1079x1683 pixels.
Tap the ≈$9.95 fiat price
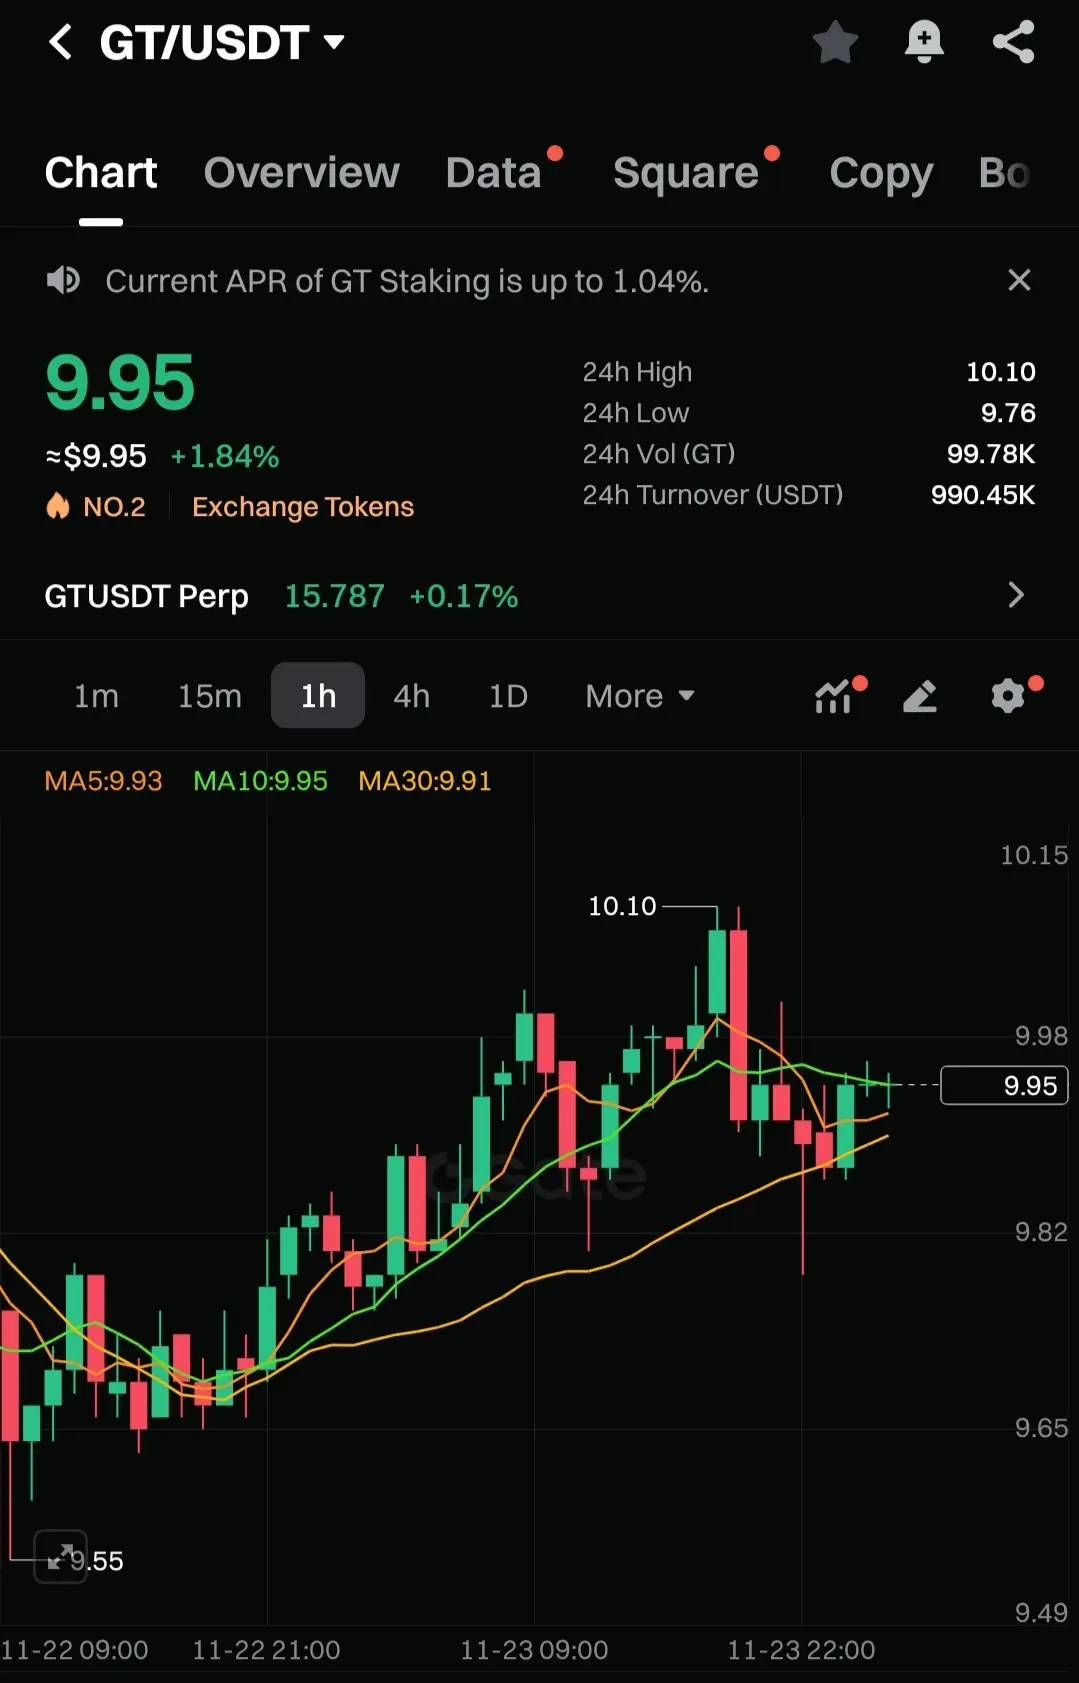pyautogui.click(x=96, y=457)
